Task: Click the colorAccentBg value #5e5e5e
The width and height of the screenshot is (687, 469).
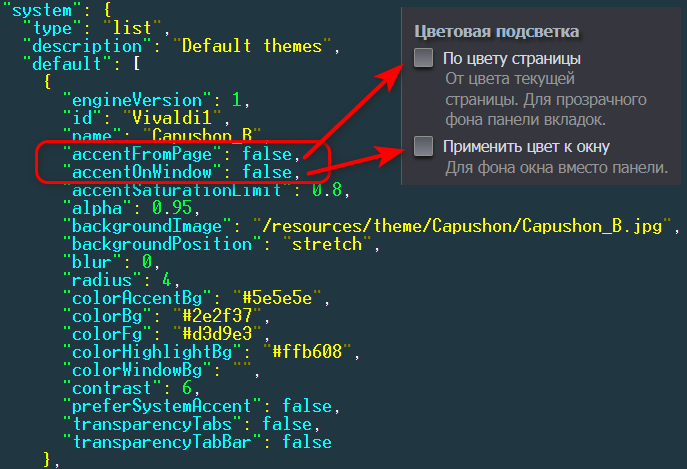Action: click(277, 298)
